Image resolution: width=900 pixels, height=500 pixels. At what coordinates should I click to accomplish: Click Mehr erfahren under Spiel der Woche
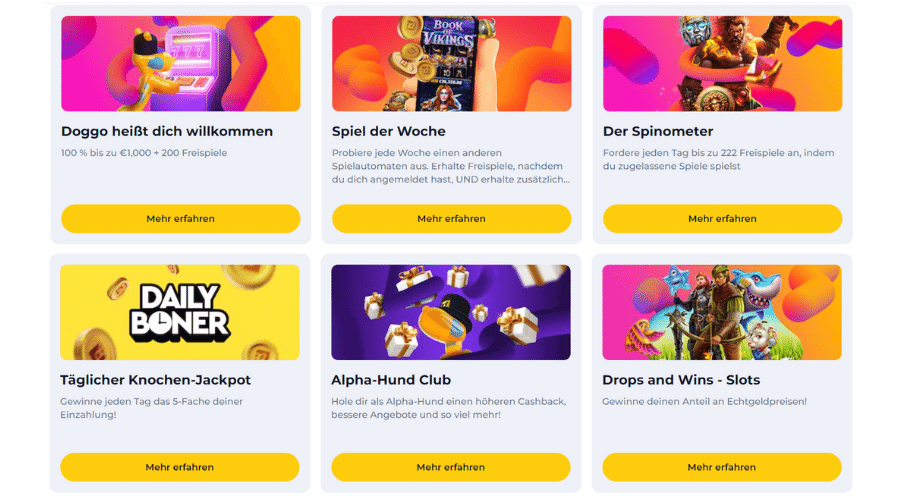pos(452,219)
